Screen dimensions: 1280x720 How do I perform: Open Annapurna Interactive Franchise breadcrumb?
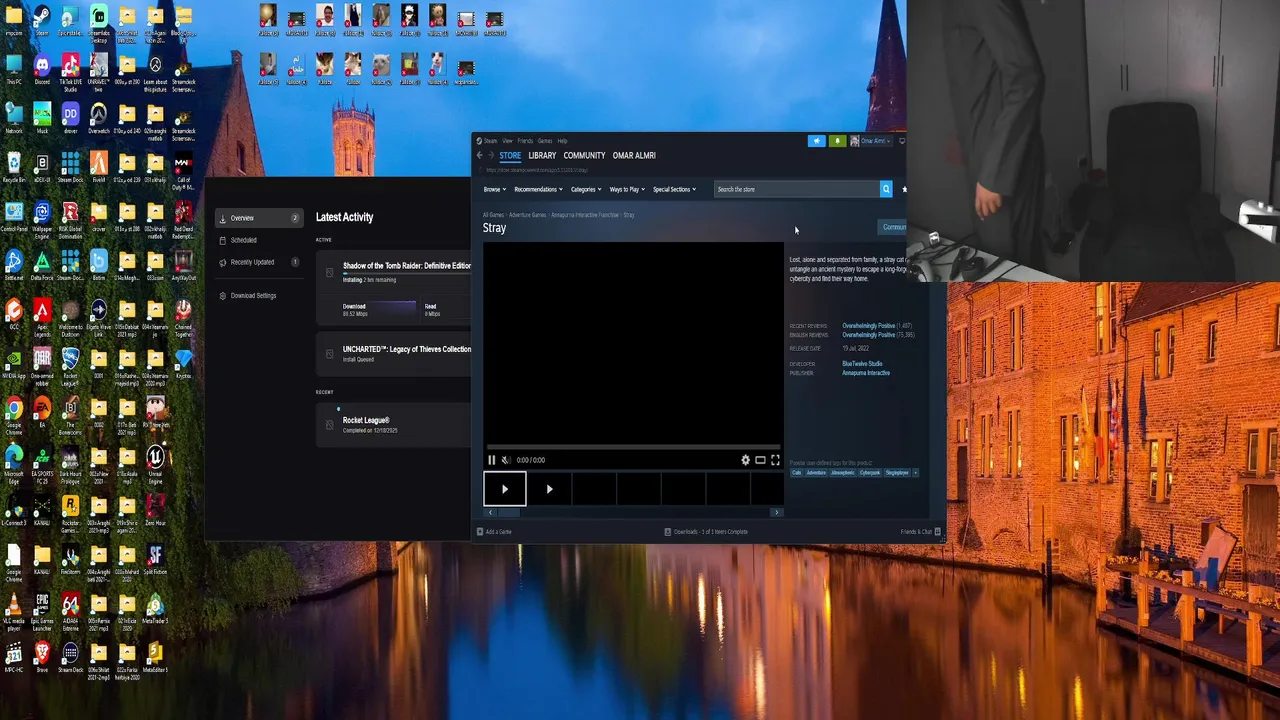coord(585,215)
